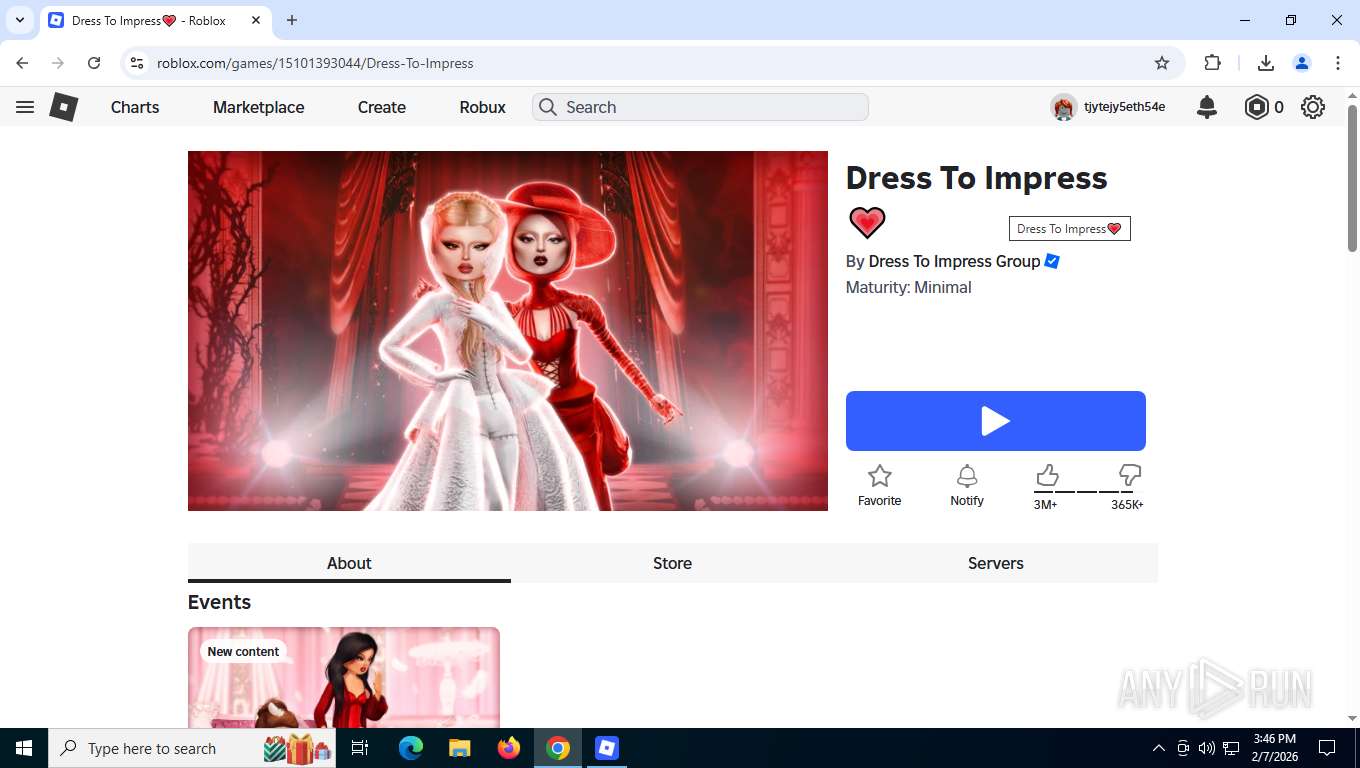
Task: View site information icon in address bar
Action: click(138, 63)
